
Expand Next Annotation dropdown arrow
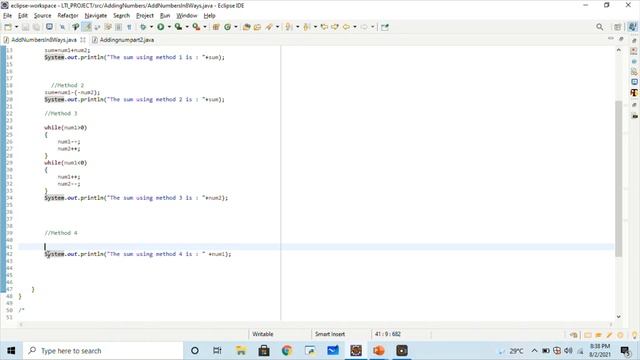(297, 27)
